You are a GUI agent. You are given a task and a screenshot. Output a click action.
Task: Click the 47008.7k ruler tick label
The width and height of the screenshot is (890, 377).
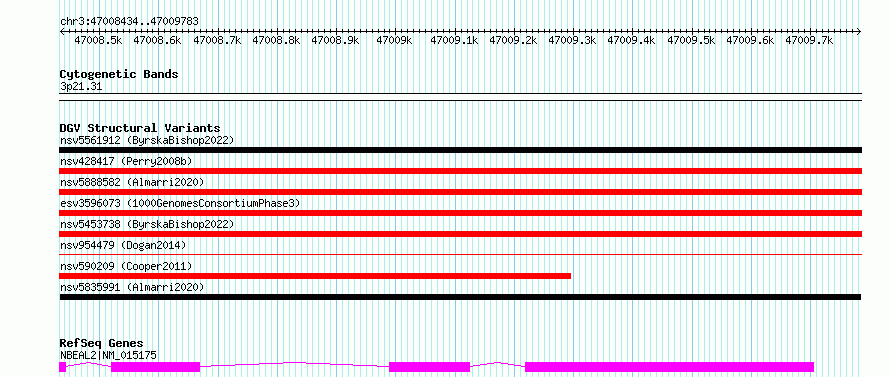coord(217,40)
